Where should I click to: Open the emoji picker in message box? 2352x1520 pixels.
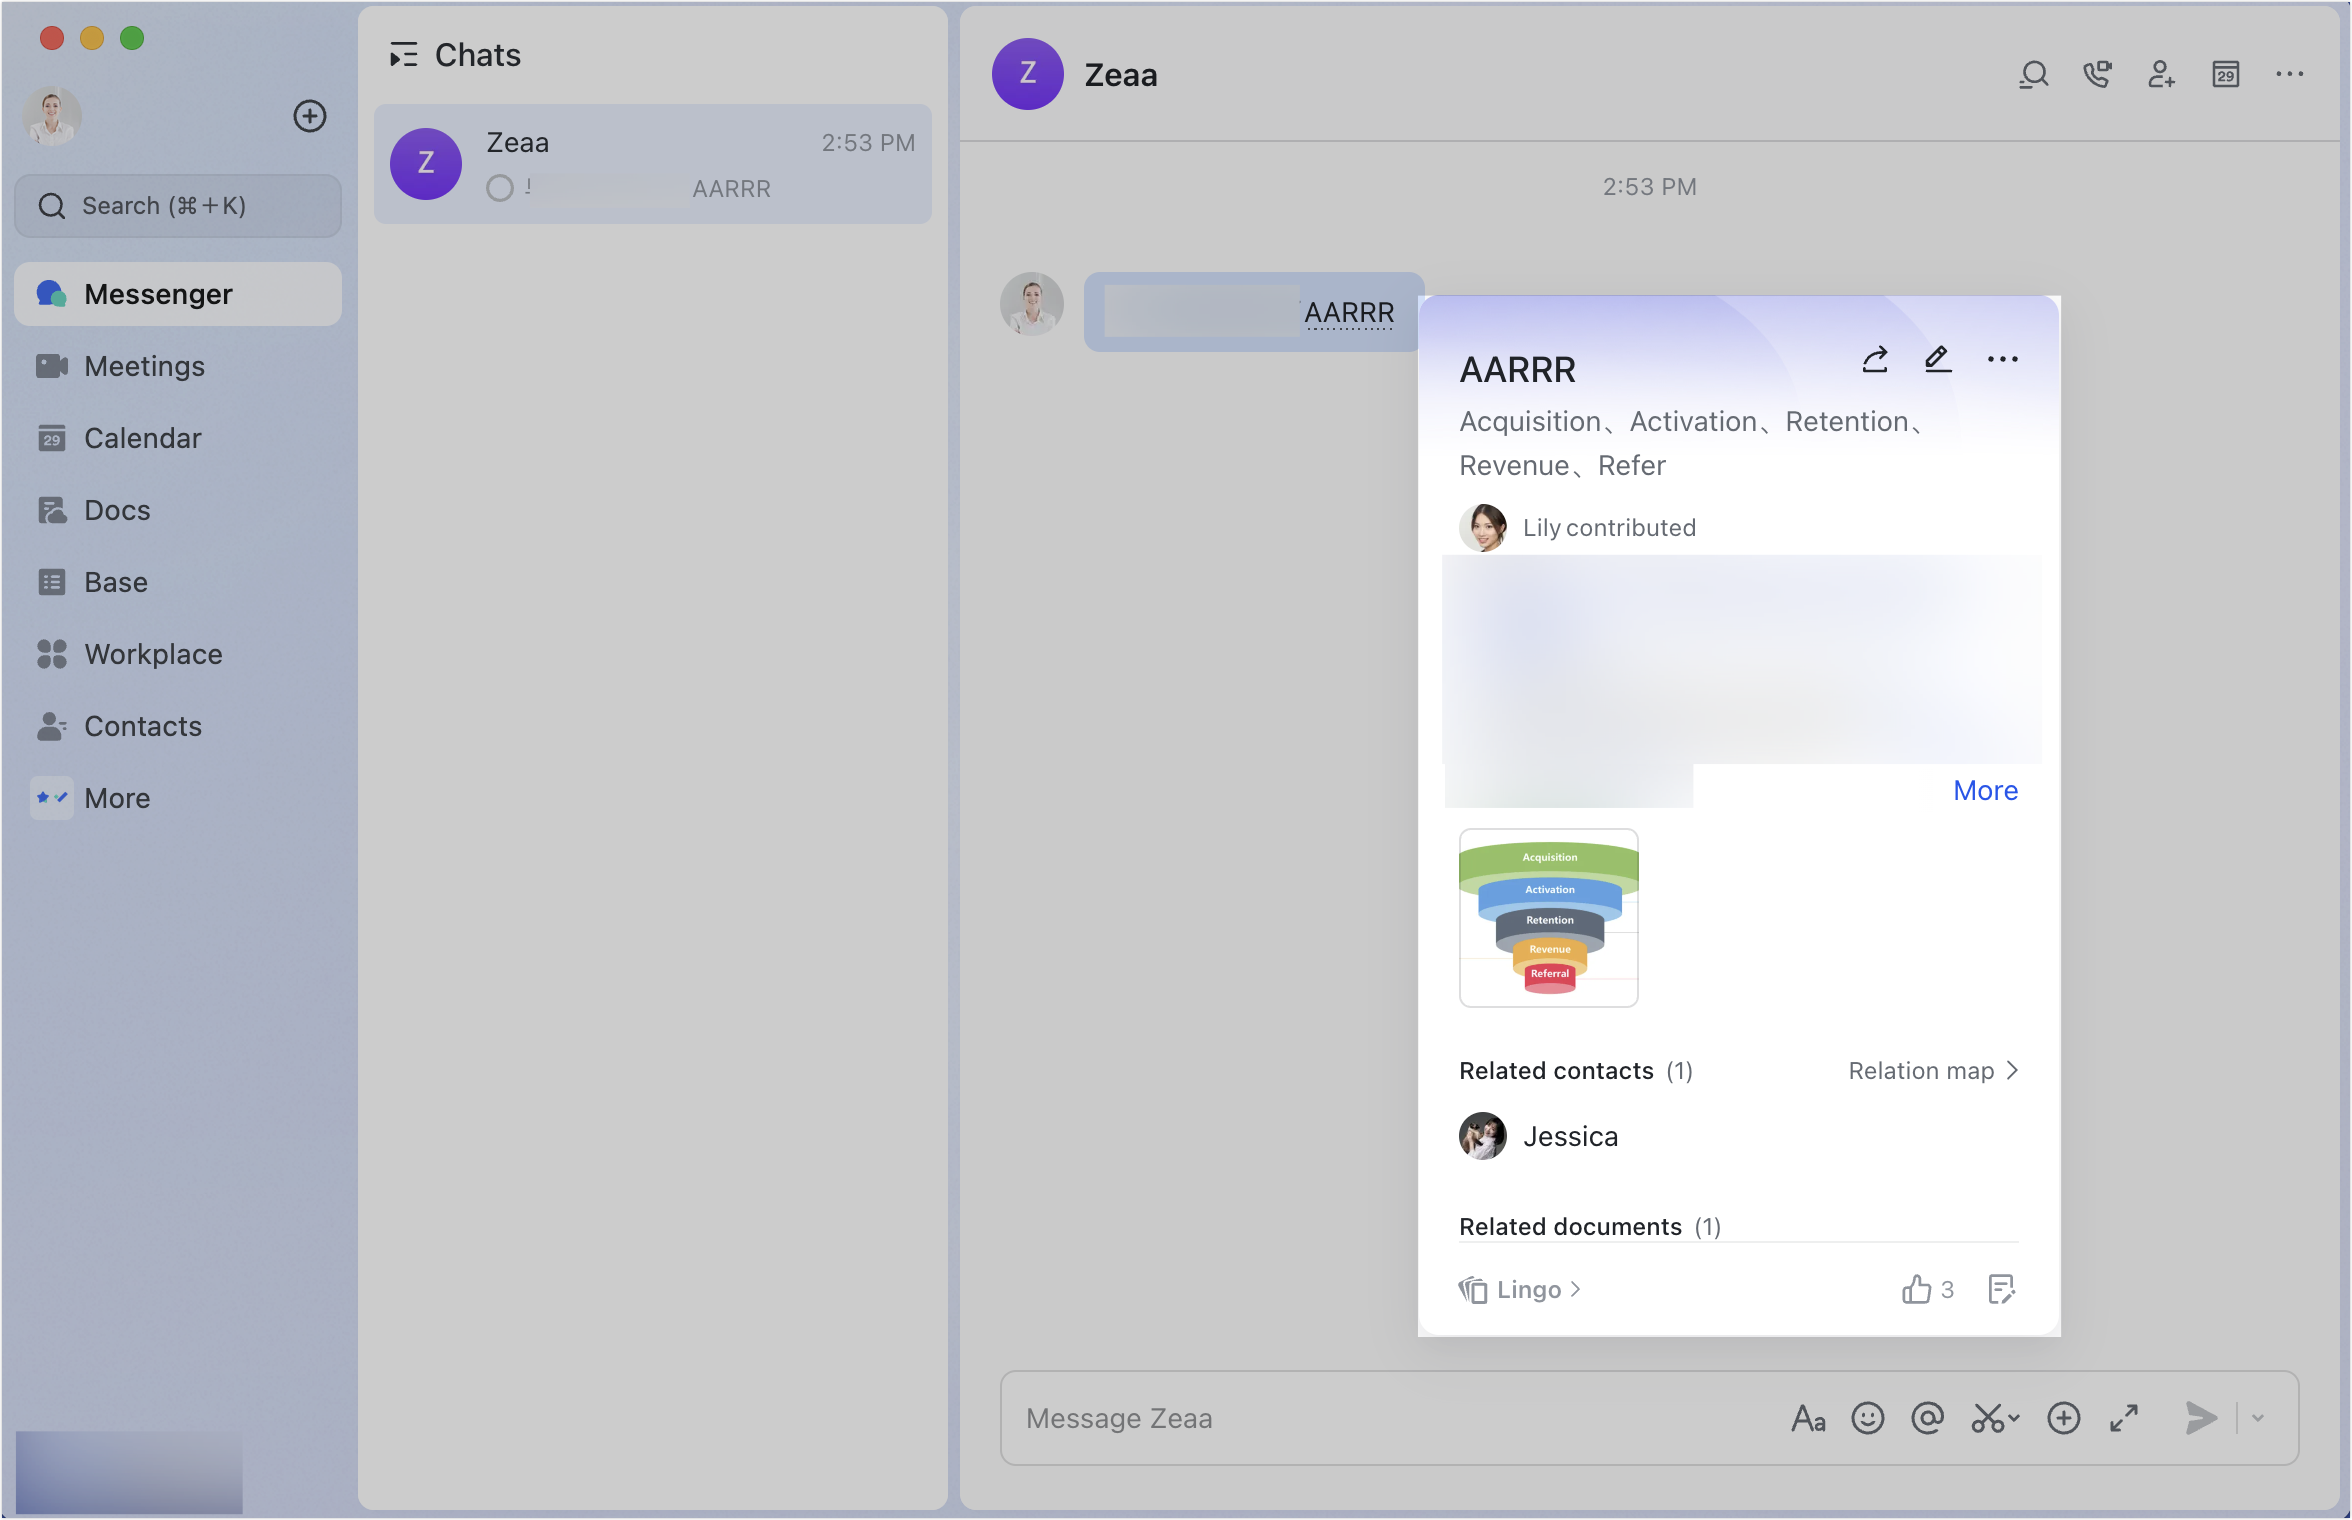(x=1867, y=1418)
